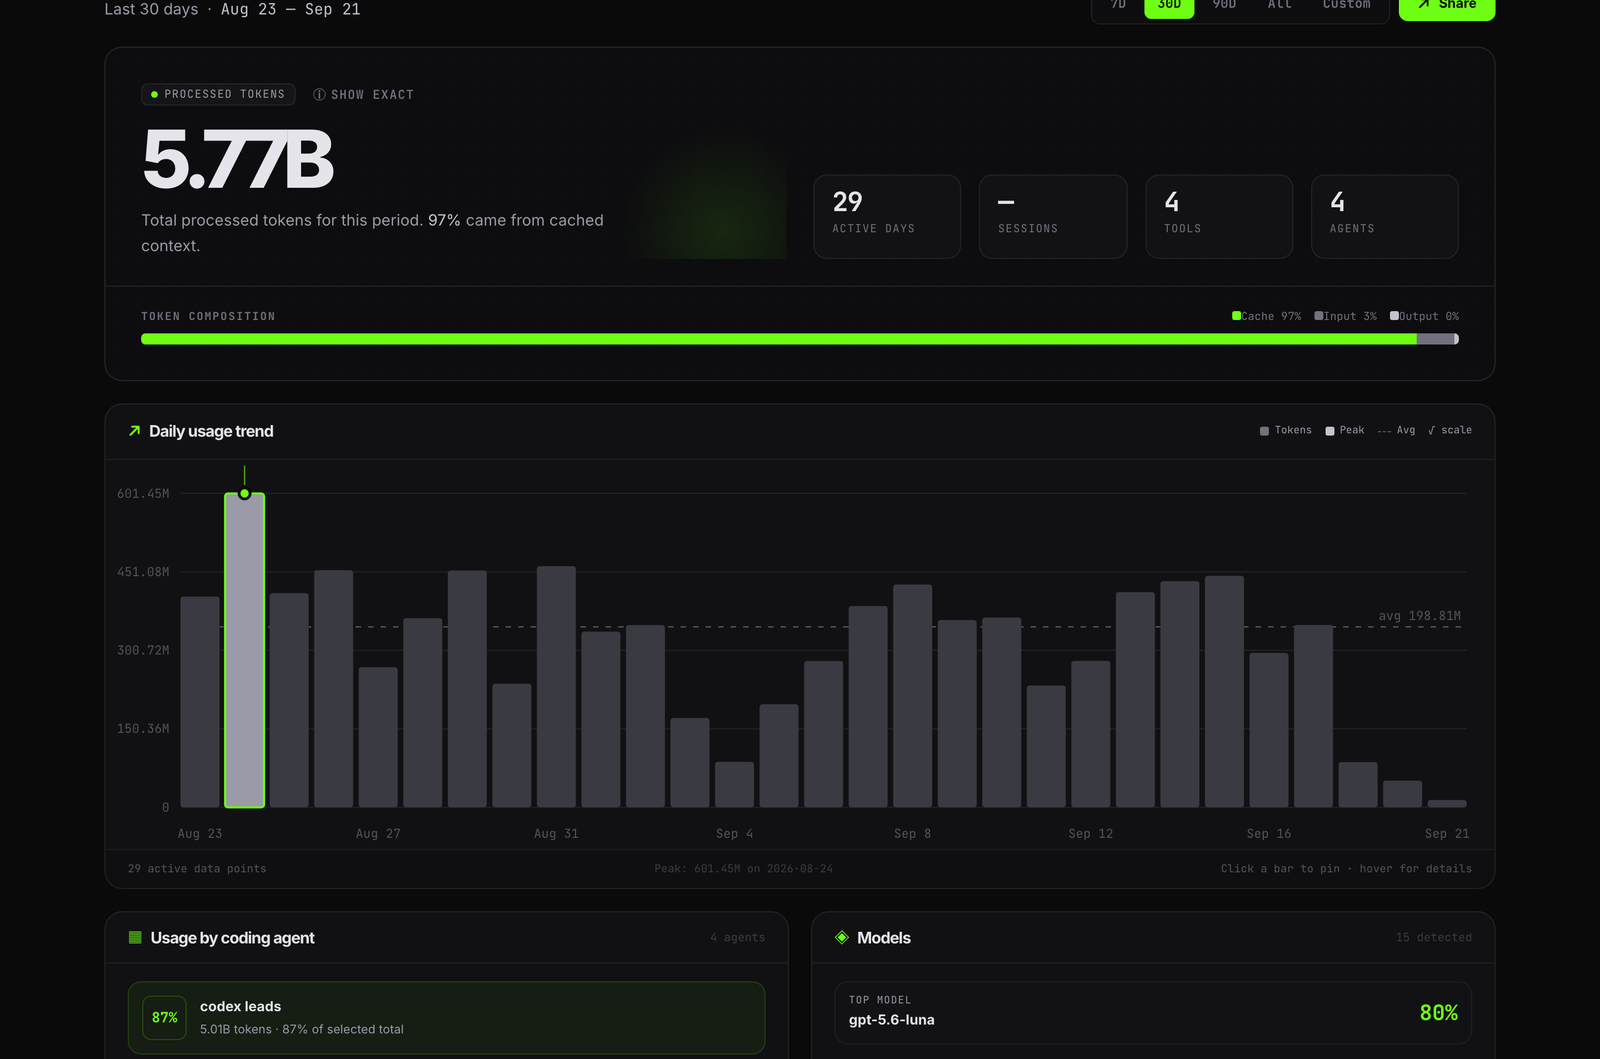
Task: Pin the Aug 27 bar
Action: point(378,737)
